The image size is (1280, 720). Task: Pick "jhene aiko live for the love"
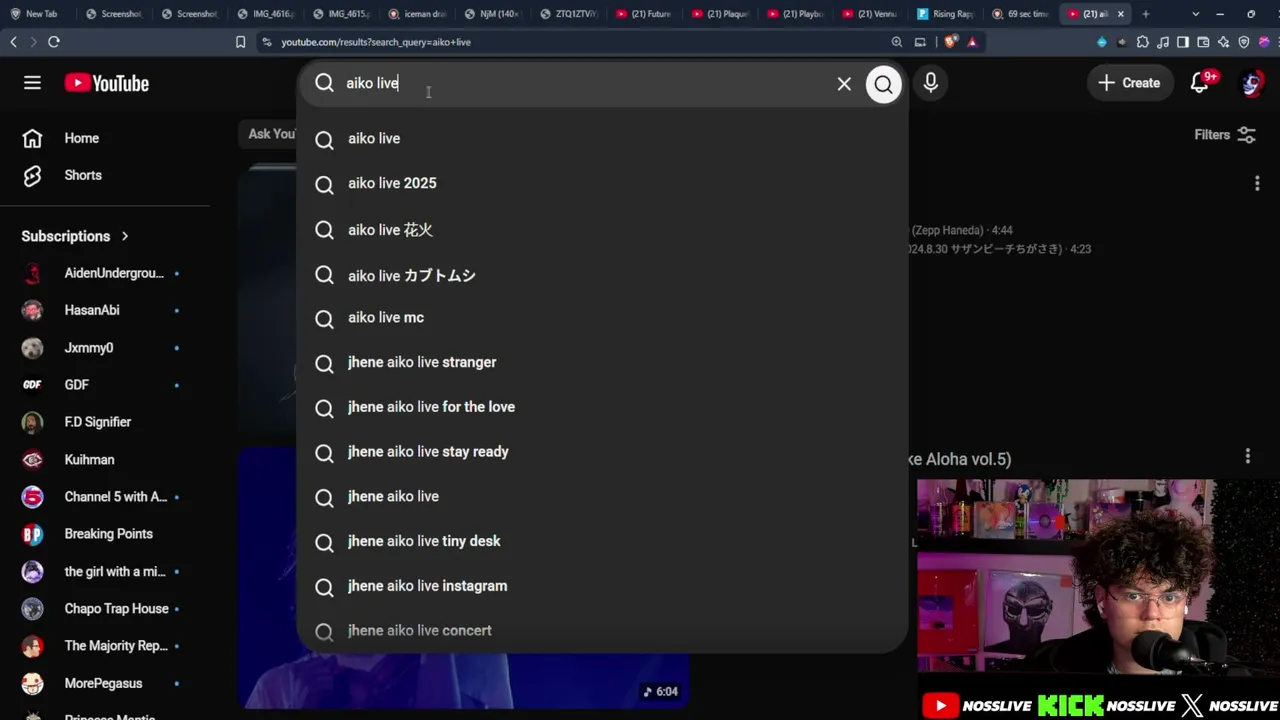click(x=602, y=408)
